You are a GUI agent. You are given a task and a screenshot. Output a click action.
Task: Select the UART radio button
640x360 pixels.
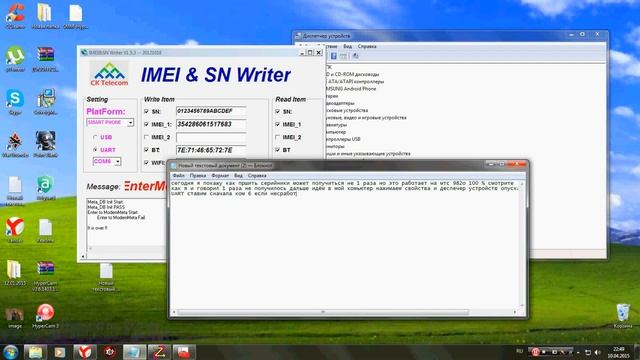(x=95, y=150)
